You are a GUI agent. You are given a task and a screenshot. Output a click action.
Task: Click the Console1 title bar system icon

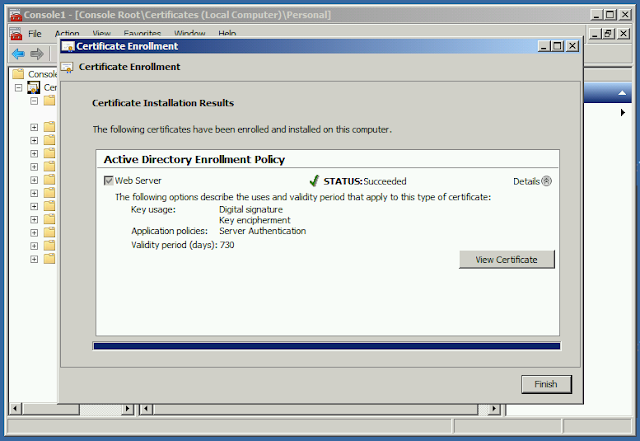[x=16, y=15]
